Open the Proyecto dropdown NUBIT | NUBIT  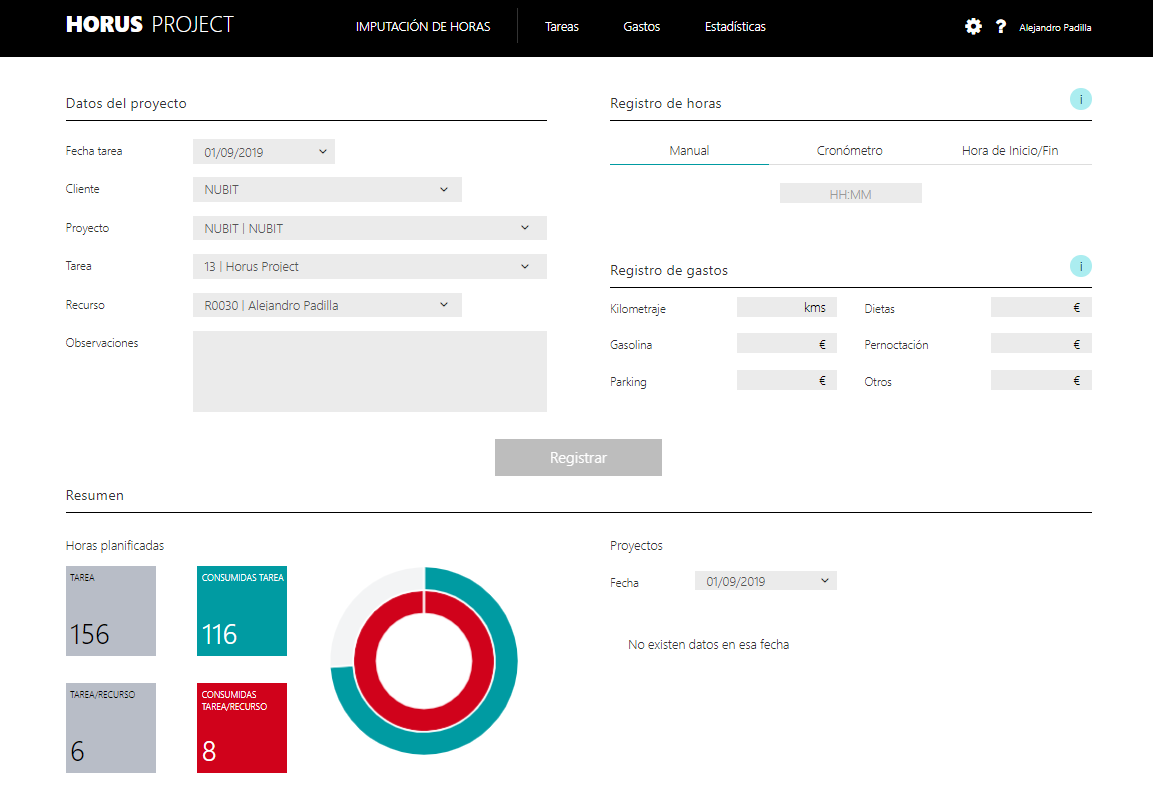pos(370,228)
